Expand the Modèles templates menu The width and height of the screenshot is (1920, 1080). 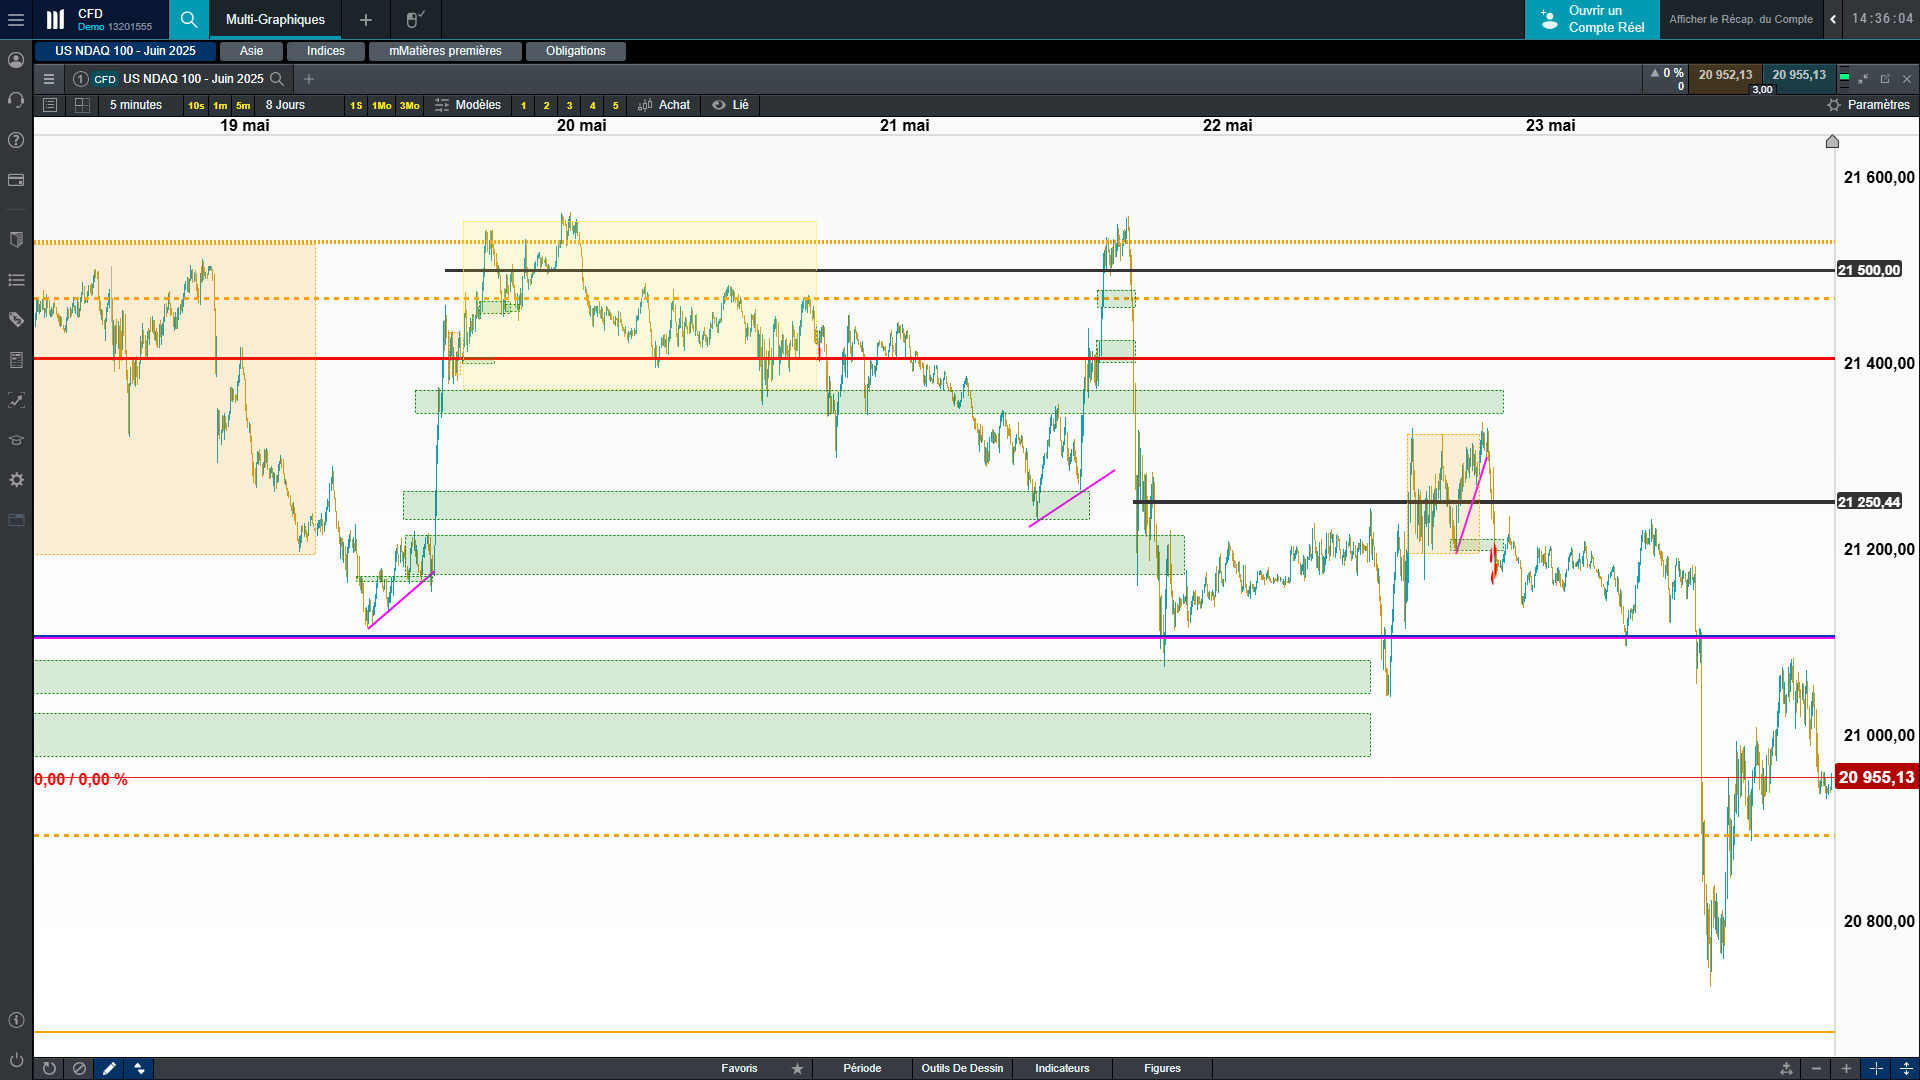tap(468, 105)
